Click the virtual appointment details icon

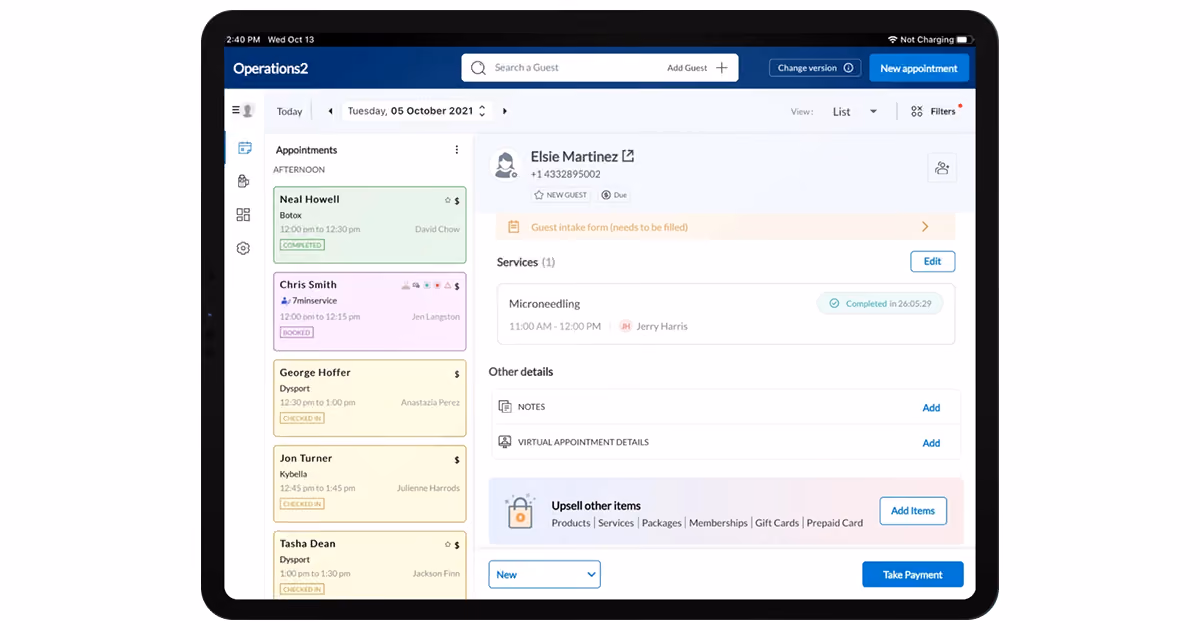tap(505, 442)
